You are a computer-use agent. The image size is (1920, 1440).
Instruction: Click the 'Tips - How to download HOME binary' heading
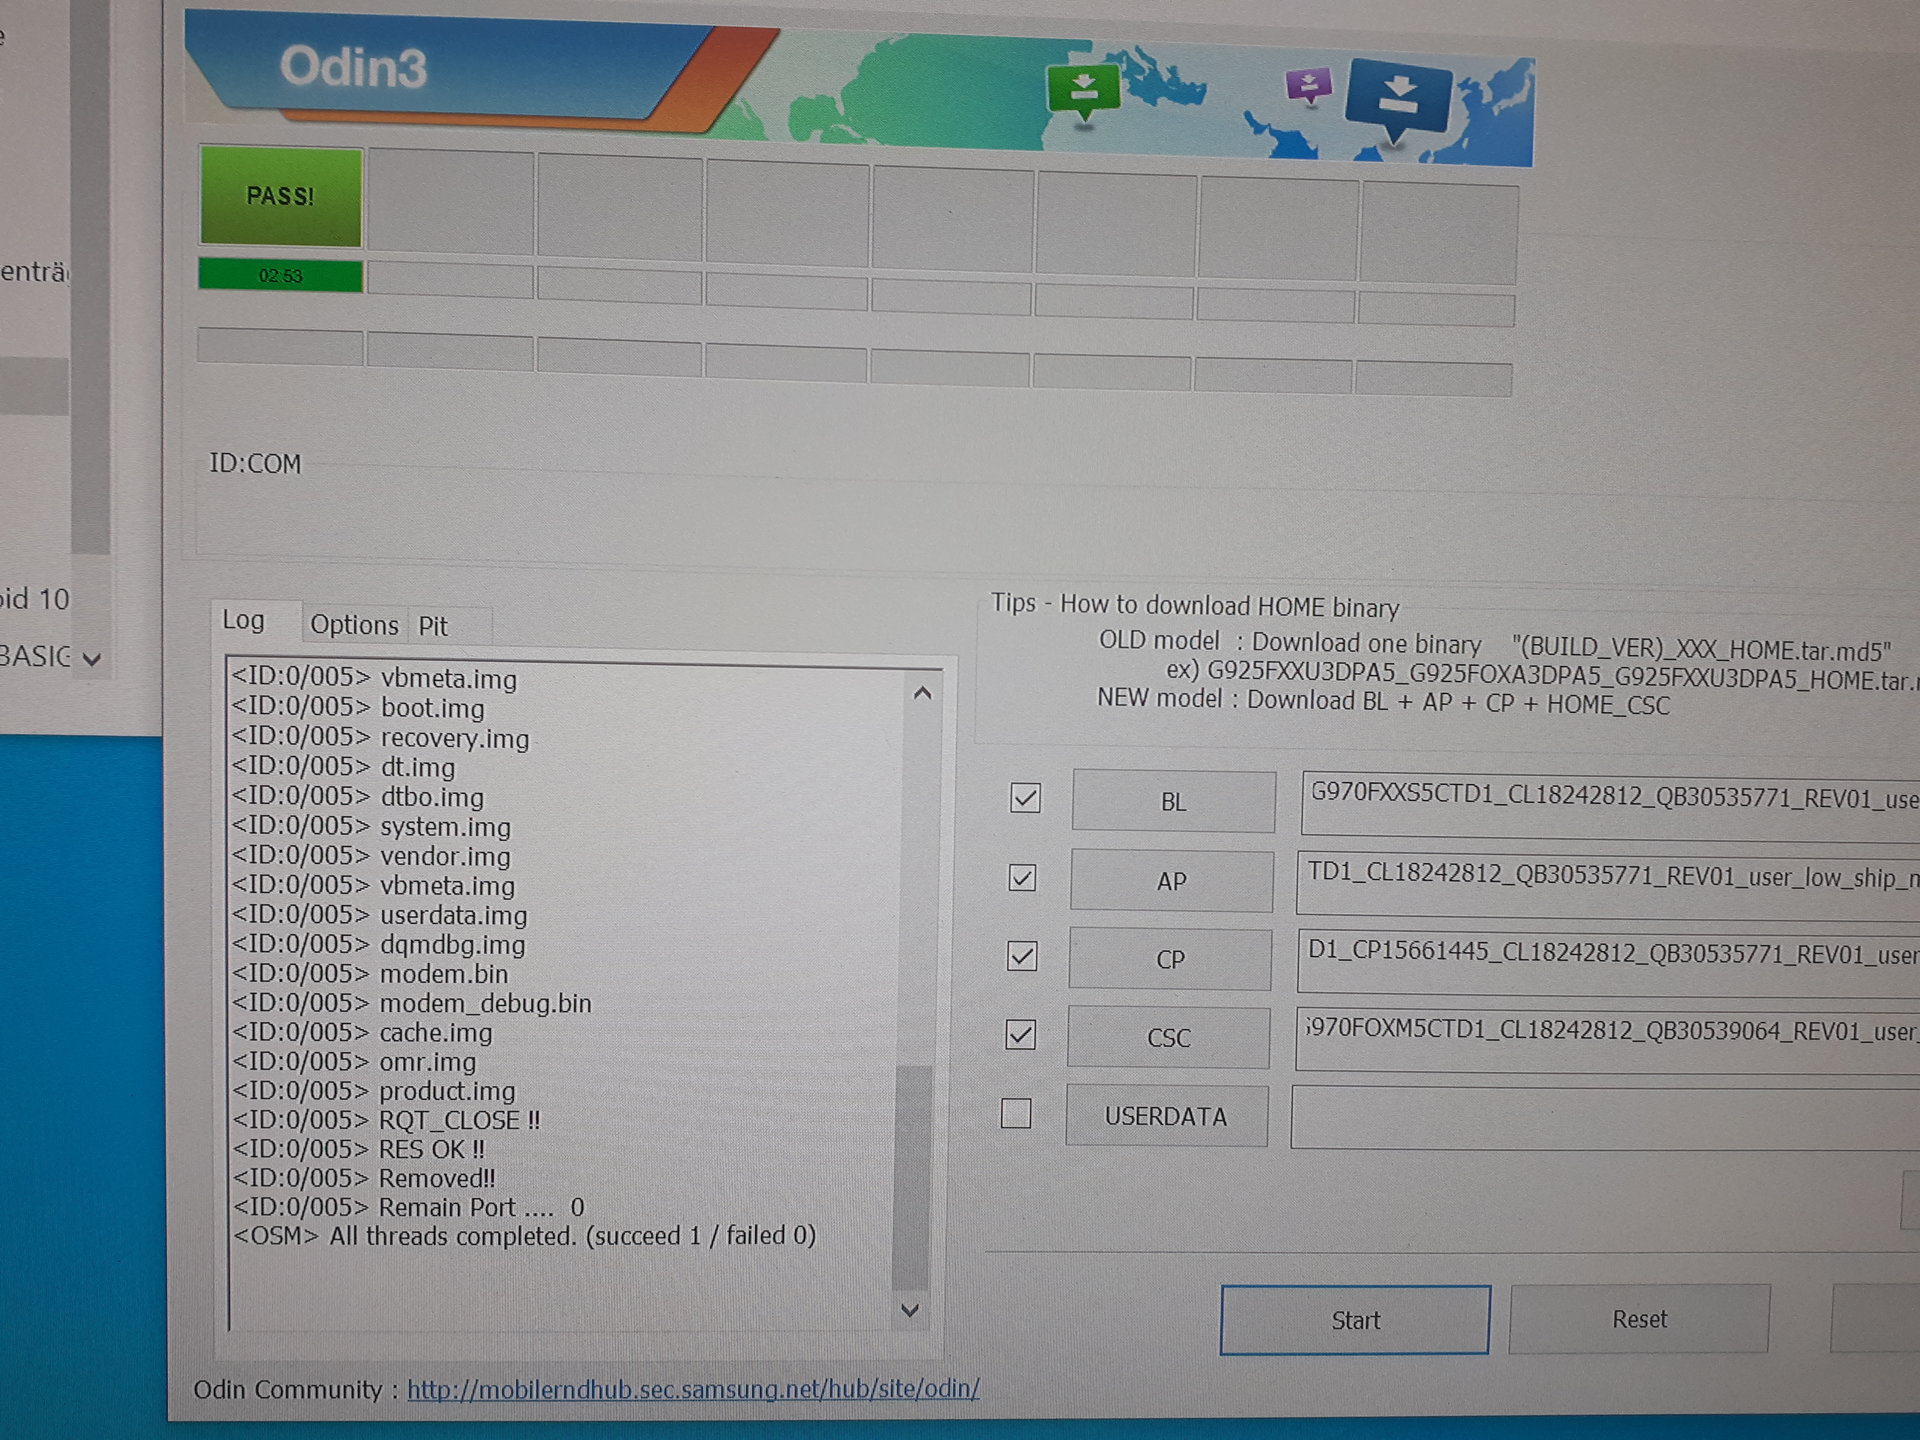(1195, 605)
